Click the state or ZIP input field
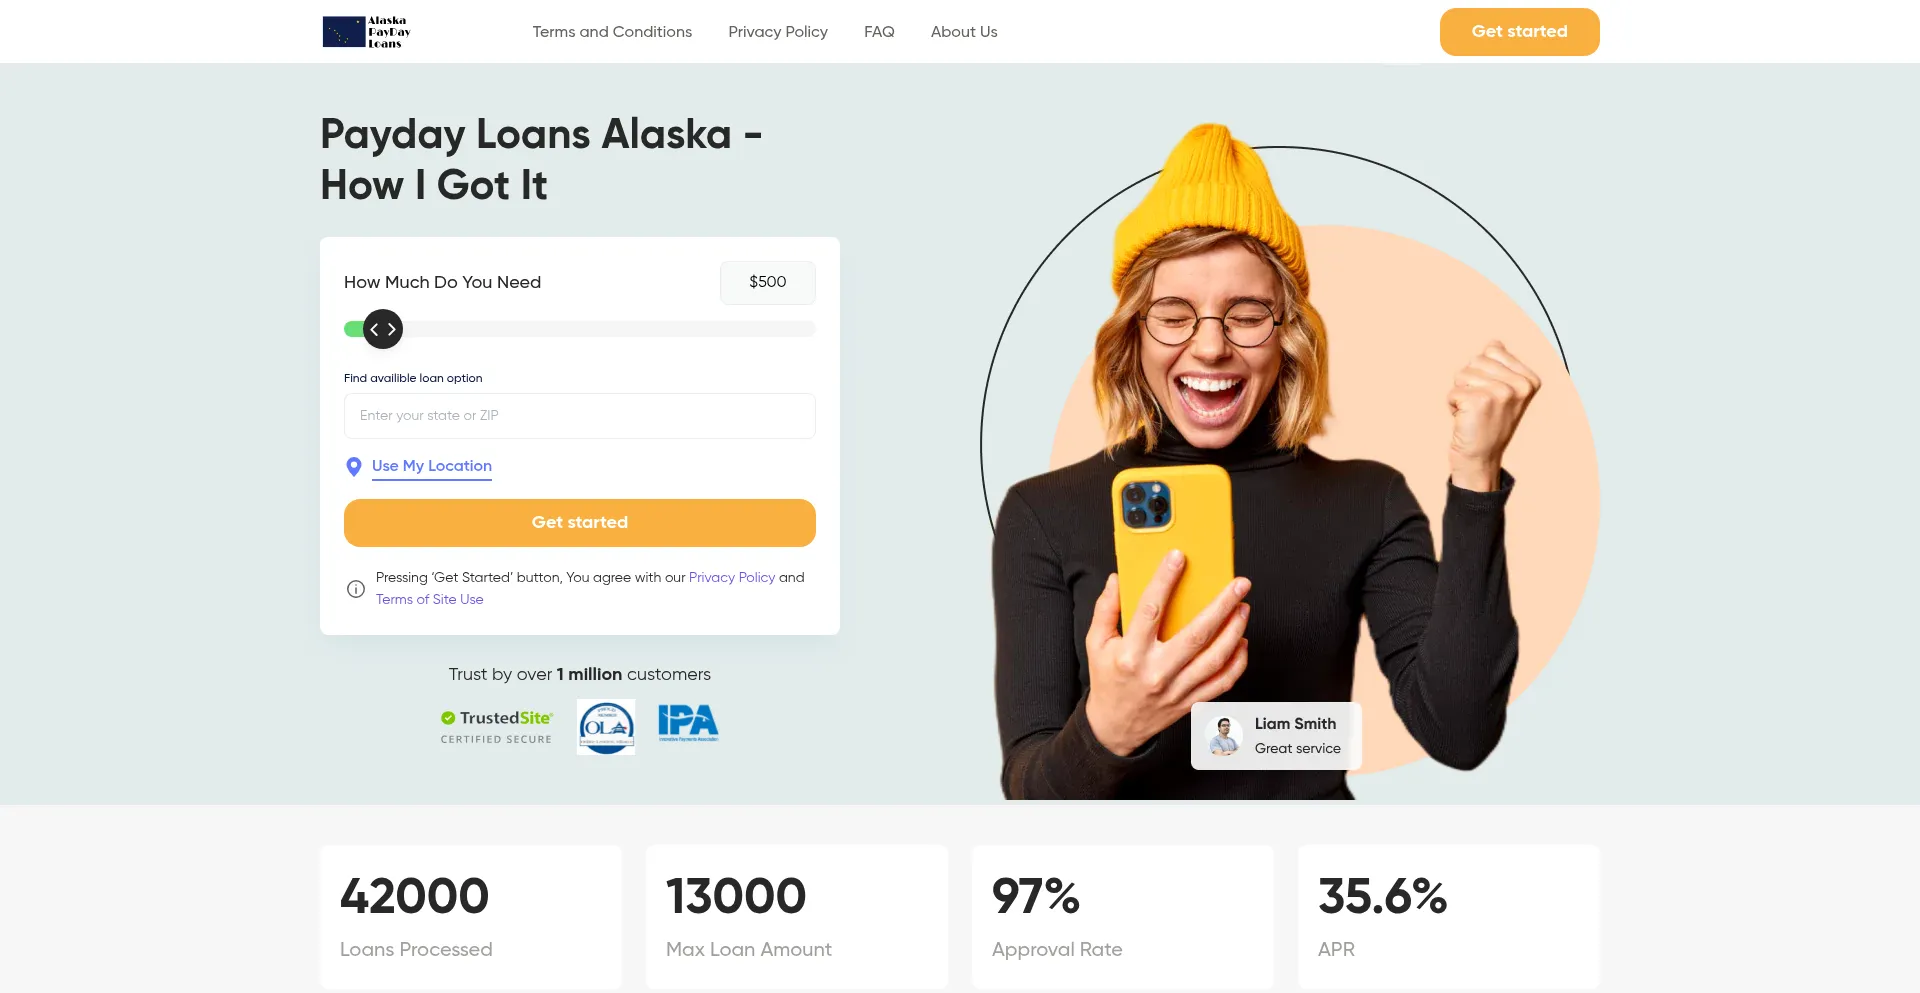1920x993 pixels. click(x=580, y=416)
